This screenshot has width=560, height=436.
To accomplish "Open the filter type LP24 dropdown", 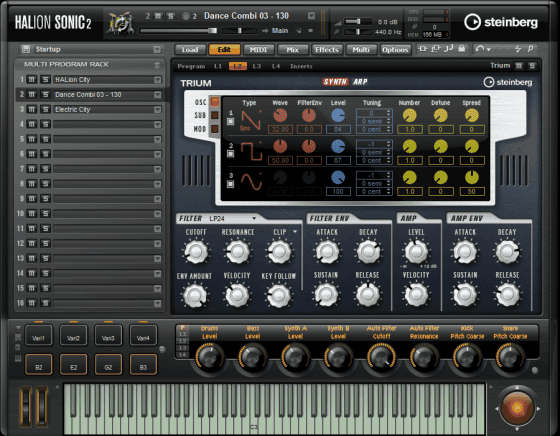I will coord(254,219).
